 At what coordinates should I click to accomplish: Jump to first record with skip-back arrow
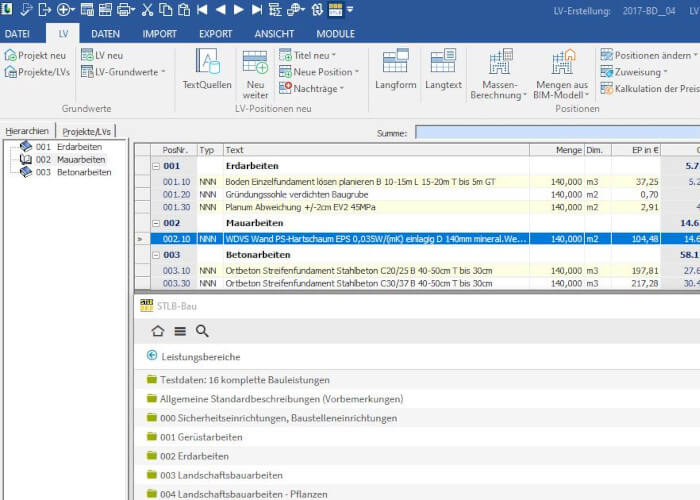coord(202,9)
